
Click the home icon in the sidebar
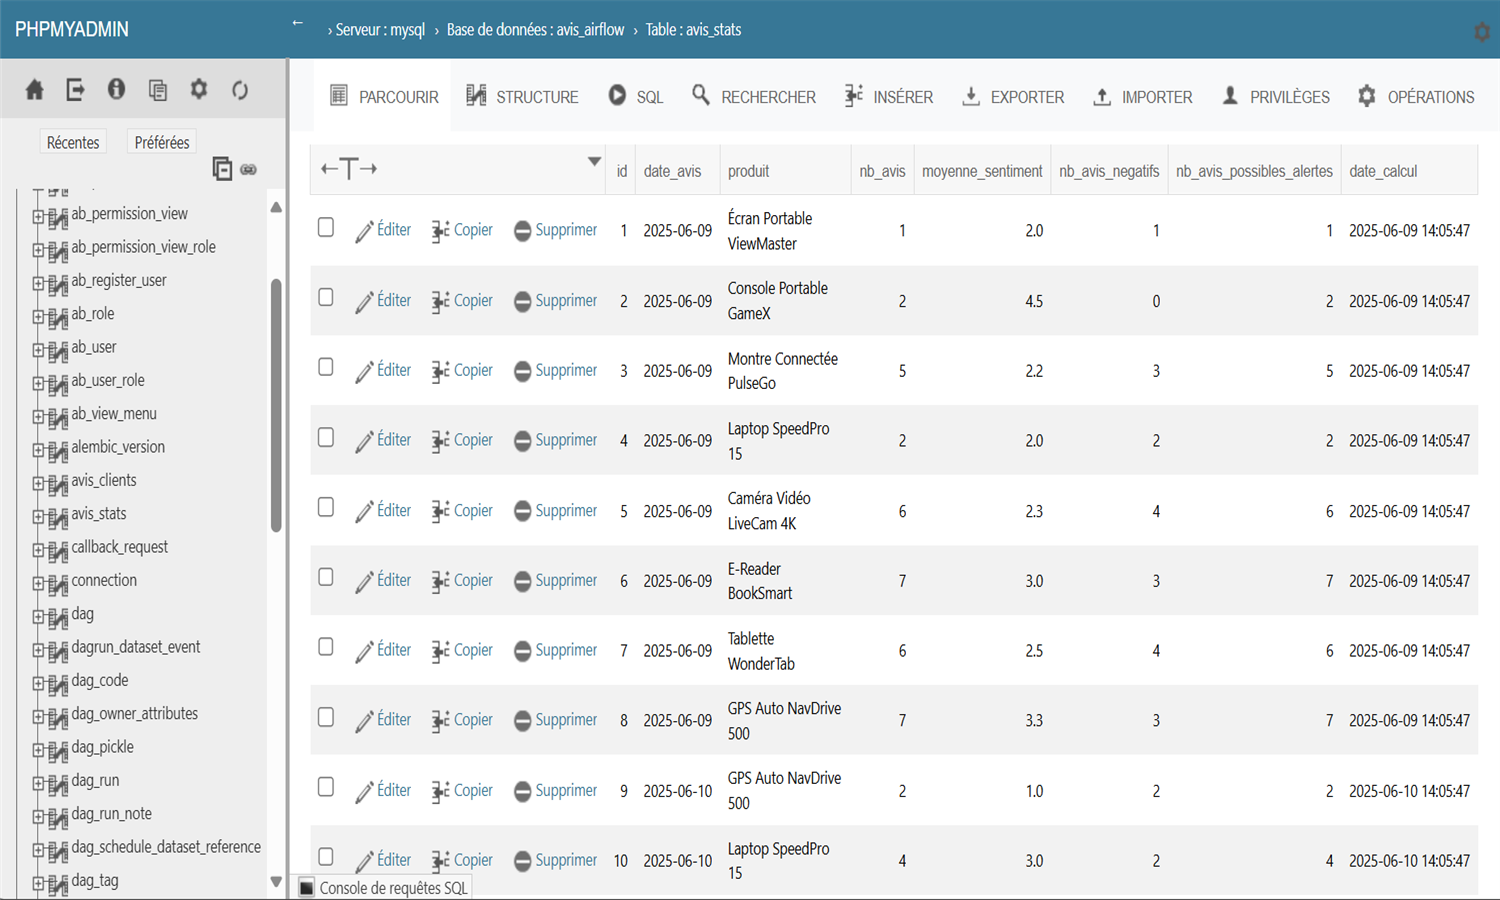(34, 90)
